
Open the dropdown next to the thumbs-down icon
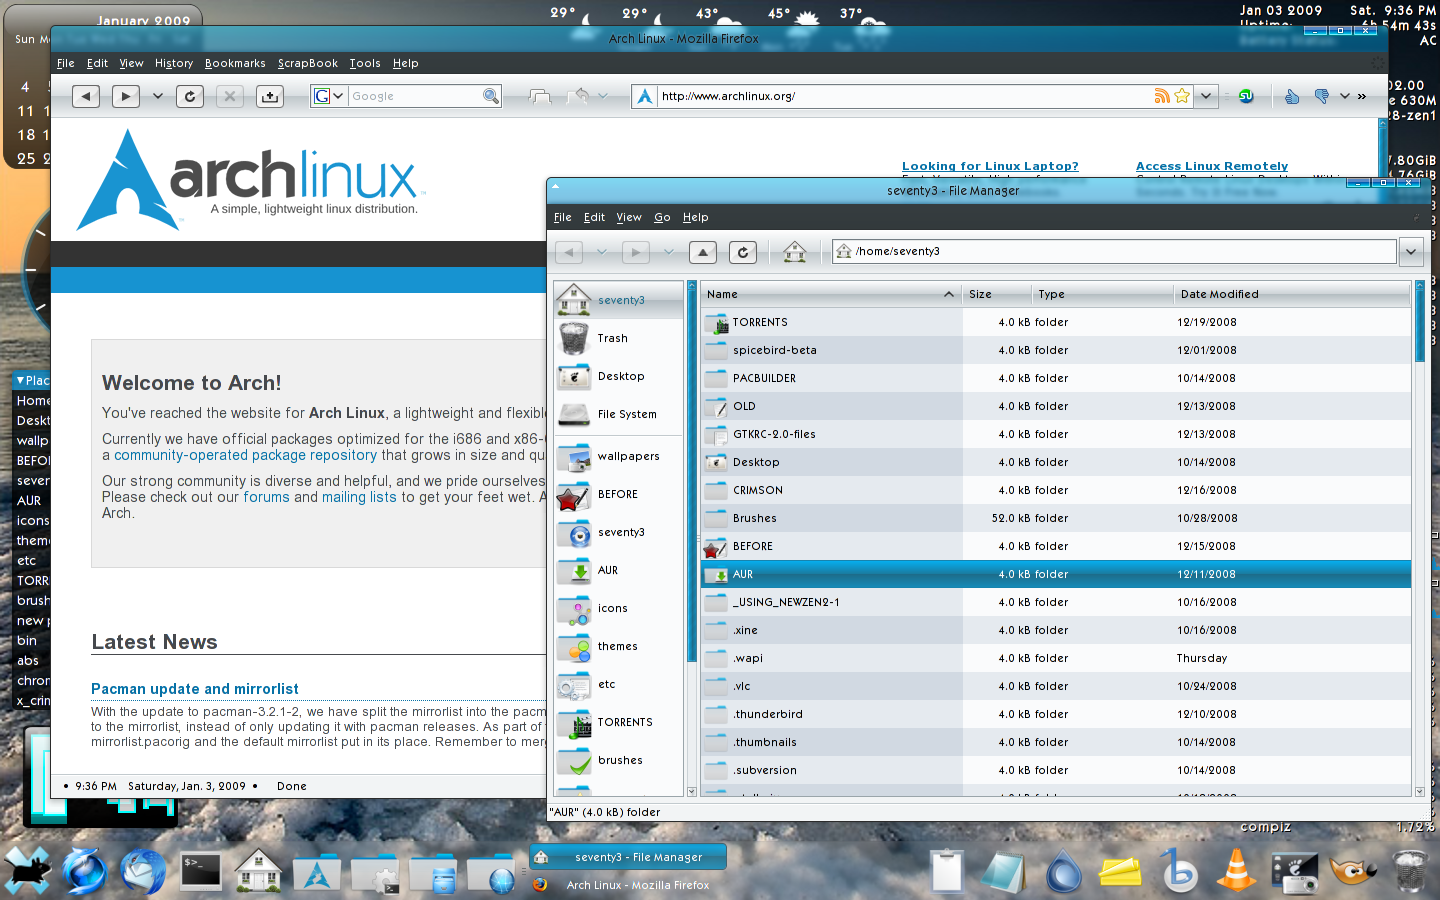point(1345,96)
